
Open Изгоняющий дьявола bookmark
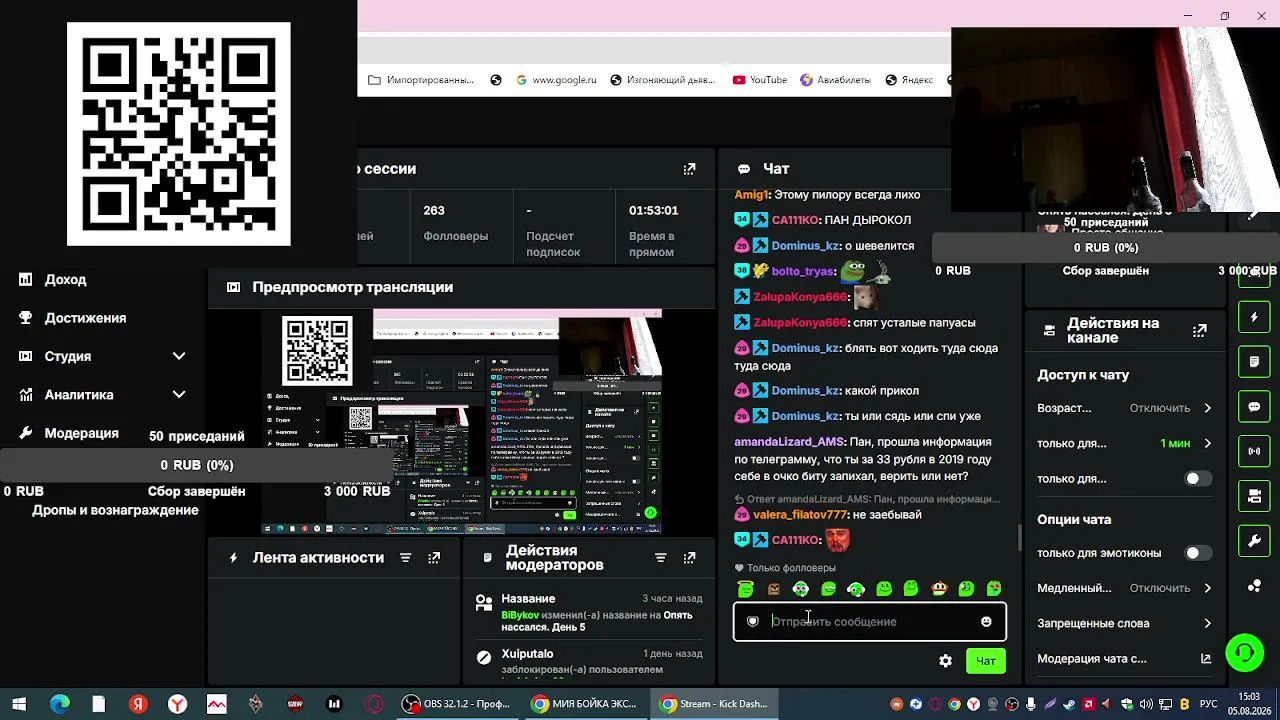coord(661,80)
